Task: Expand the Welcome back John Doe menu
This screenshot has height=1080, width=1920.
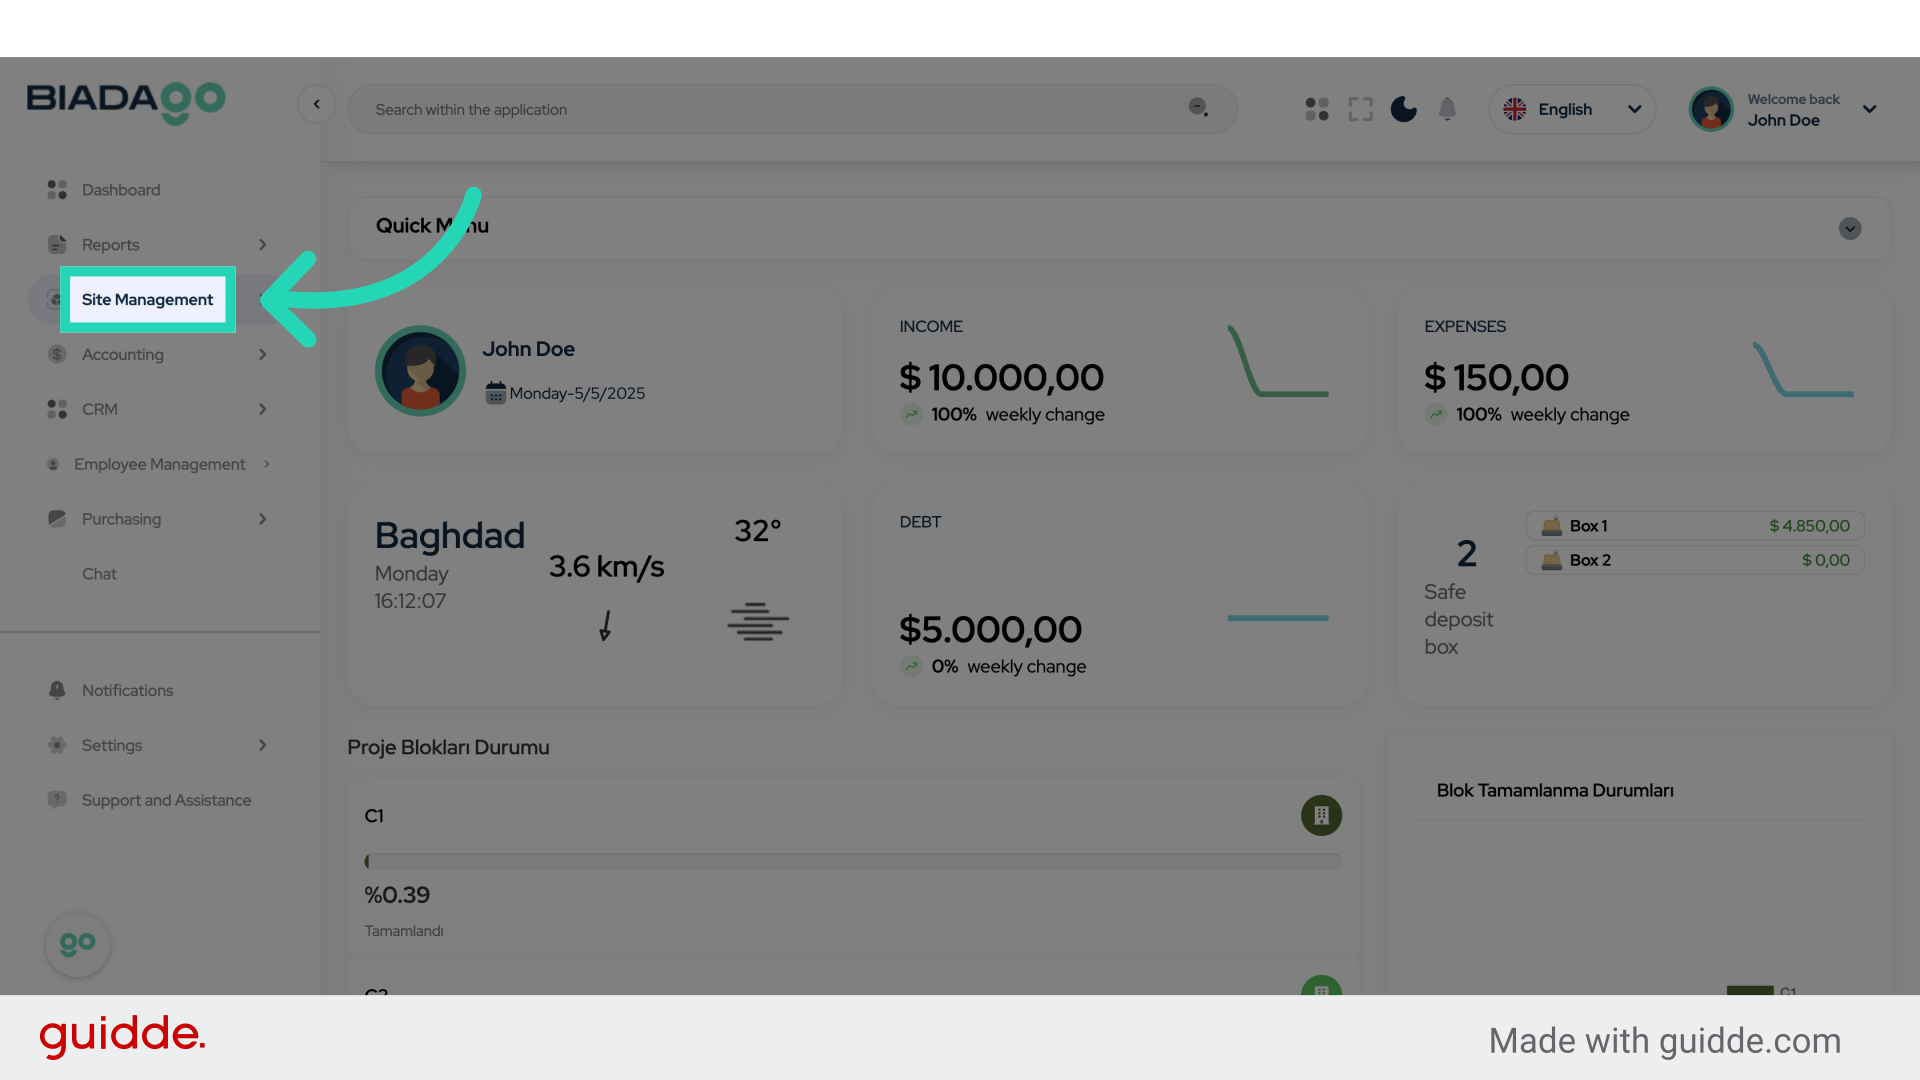Action: (x=1869, y=109)
